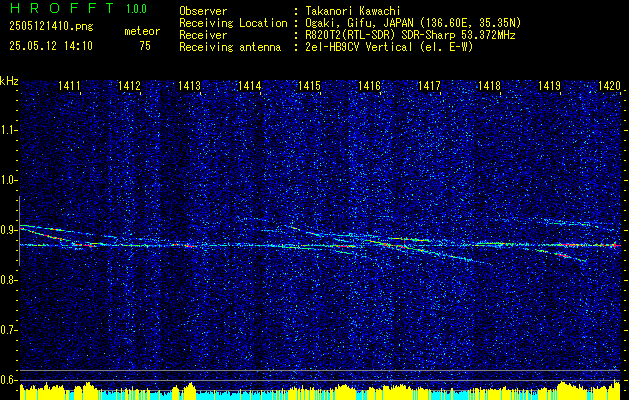The image size is (629, 400).
Task: Click the 0.8 frequency axis label
Action: (x=8, y=280)
